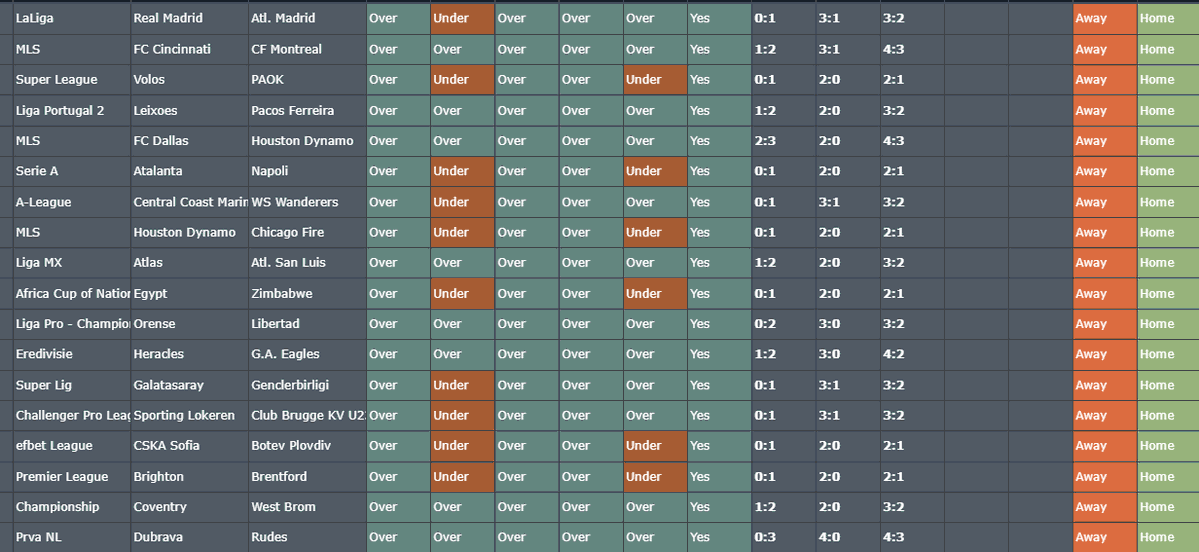1199x552 pixels.
Task: Select the Premier League cell
Action: [x=72, y=476]
